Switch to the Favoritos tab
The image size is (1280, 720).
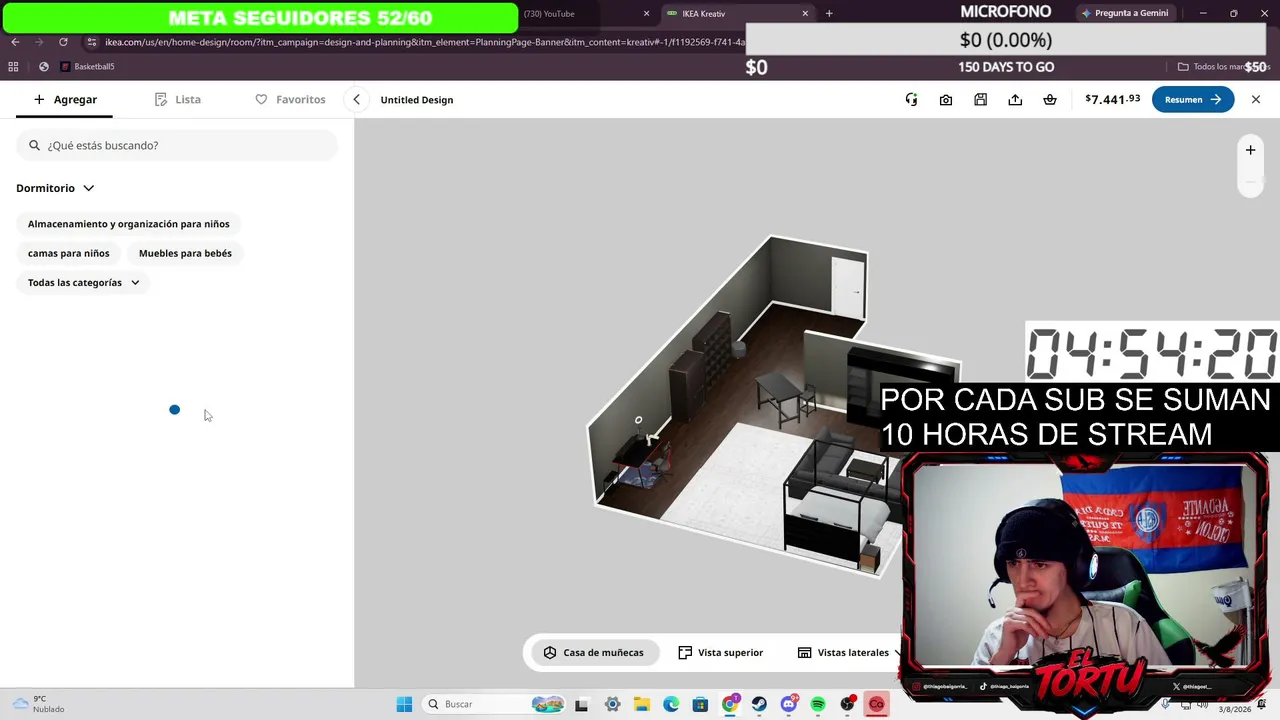(290, 100)
